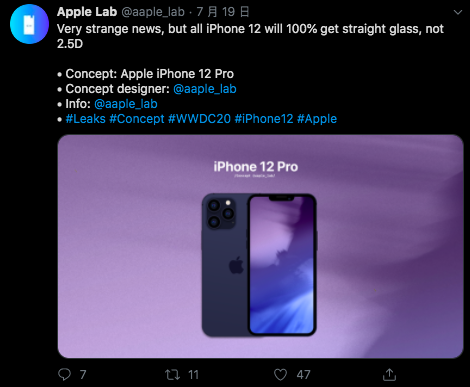470x387 pixels.
Task: Open the #Concept hashtag
Action: [137, 119]
